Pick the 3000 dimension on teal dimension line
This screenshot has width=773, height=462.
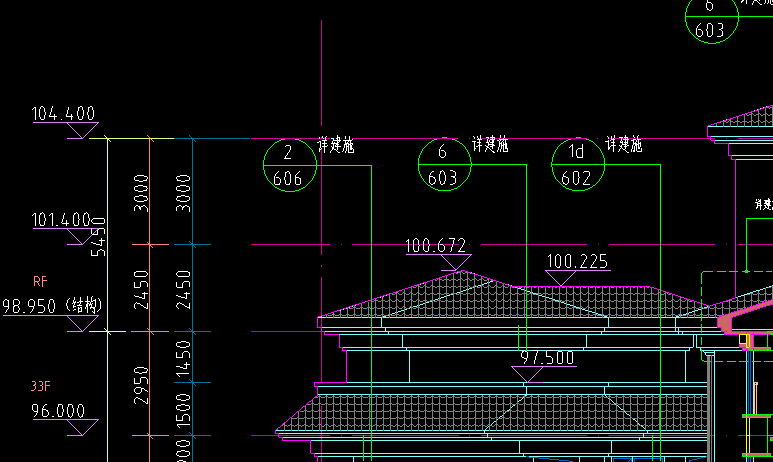(x=183, y=193)
